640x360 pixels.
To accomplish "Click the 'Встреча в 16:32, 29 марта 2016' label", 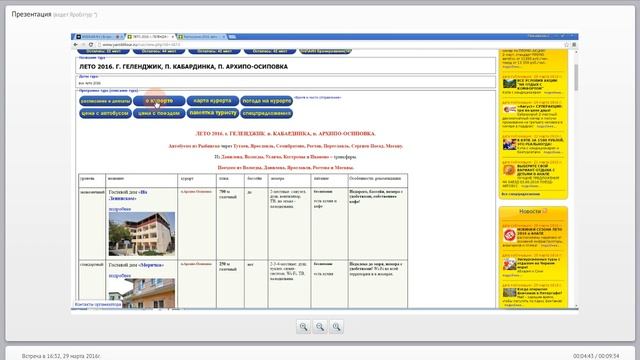I will 61,356.
